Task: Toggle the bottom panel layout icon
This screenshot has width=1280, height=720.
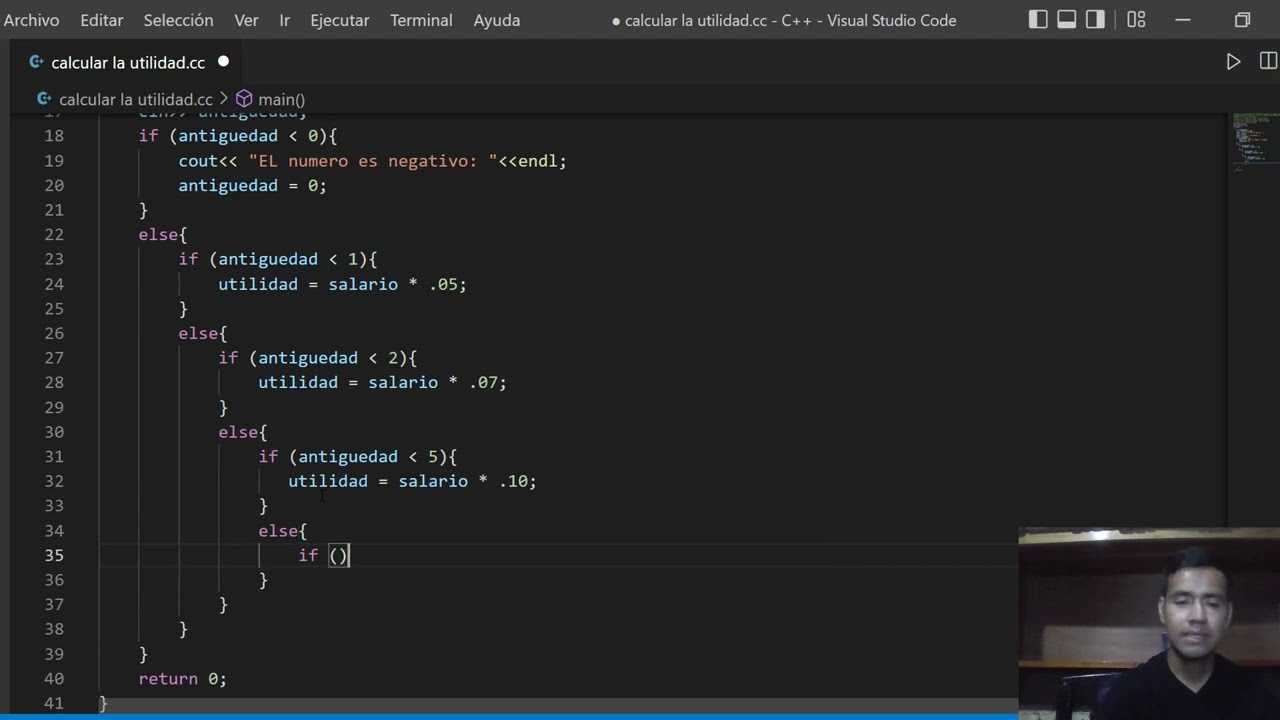Action: click(1067, 20)
